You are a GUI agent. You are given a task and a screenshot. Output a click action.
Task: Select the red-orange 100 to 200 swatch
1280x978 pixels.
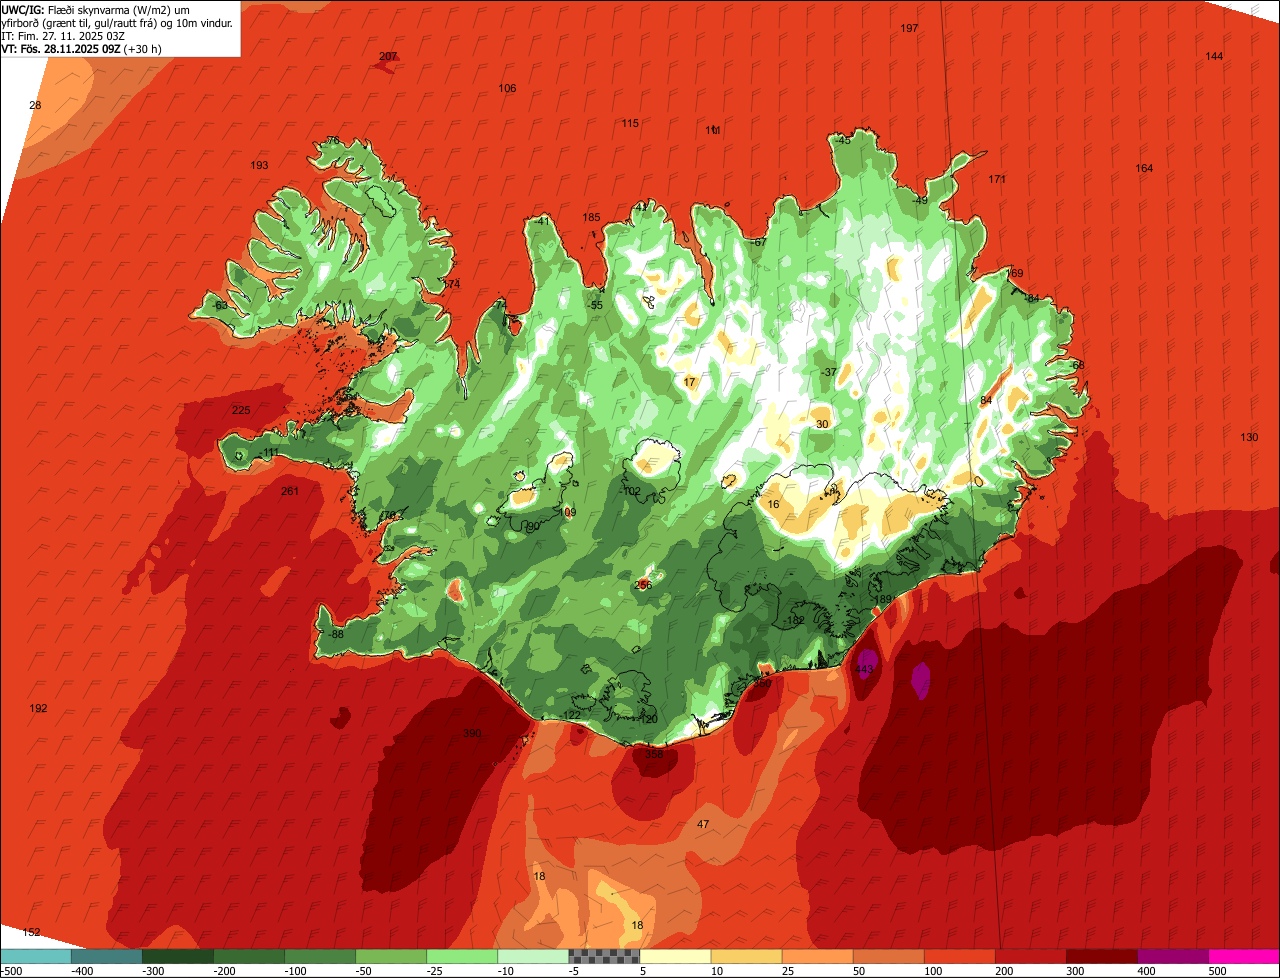[x=959, y=956]
